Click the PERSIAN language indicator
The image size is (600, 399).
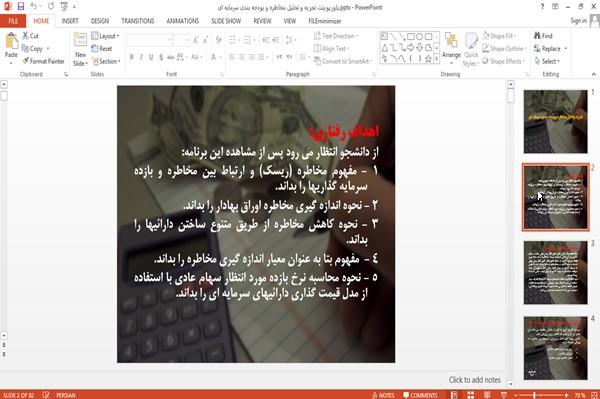click(66, 395)
